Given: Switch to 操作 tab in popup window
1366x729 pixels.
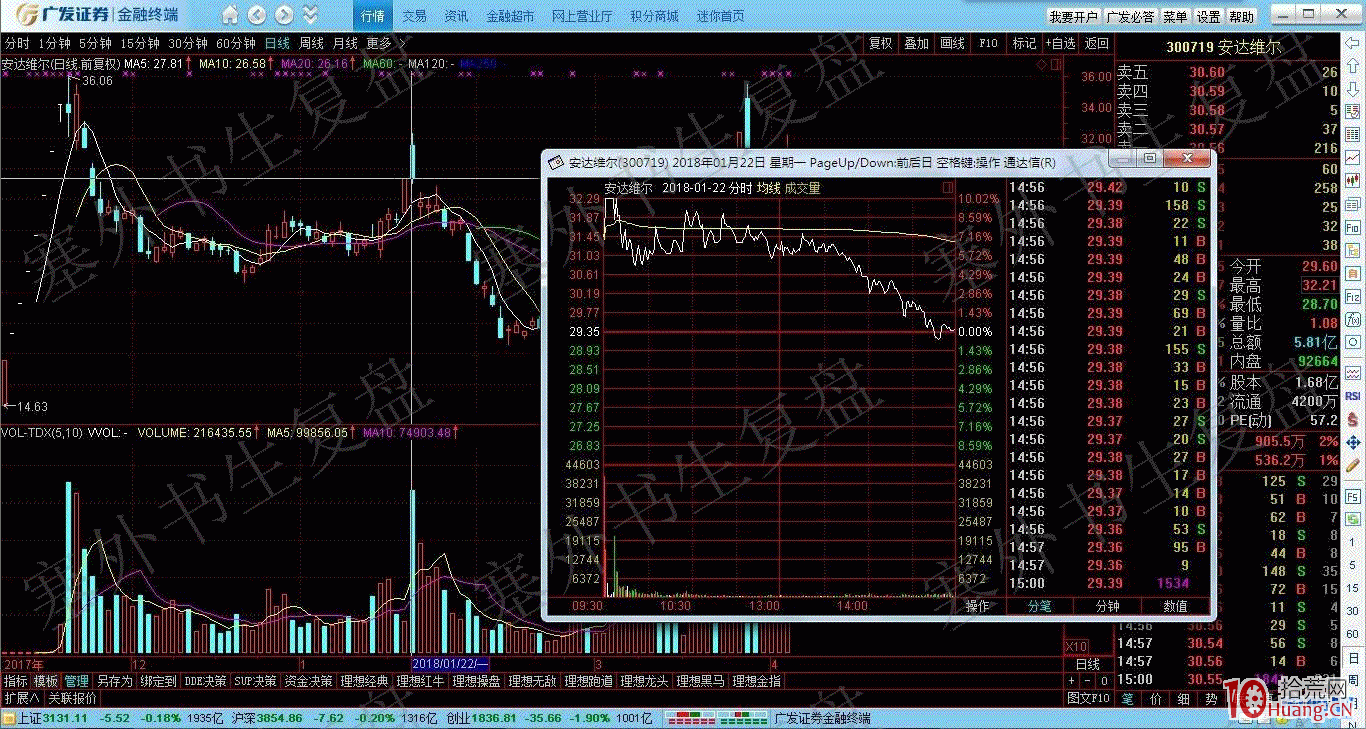Looking at the screenshot, I should [x=977, y=606].
